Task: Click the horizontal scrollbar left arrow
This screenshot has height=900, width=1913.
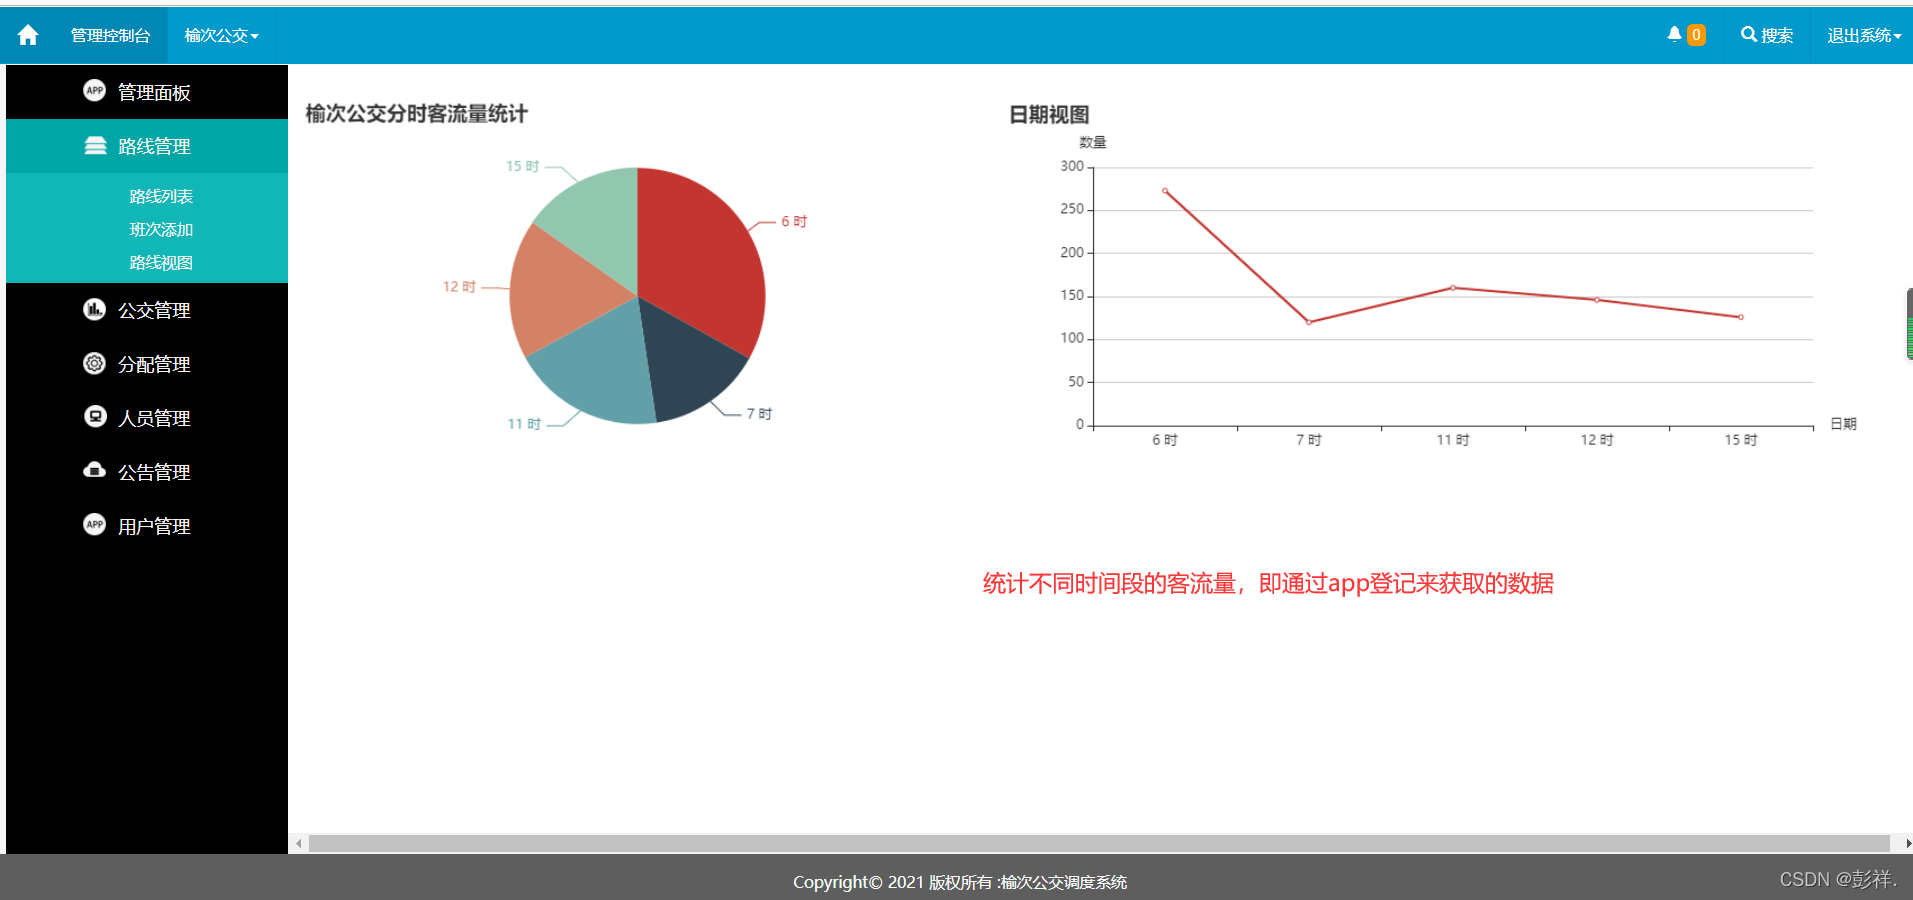Action: point(298,843)
